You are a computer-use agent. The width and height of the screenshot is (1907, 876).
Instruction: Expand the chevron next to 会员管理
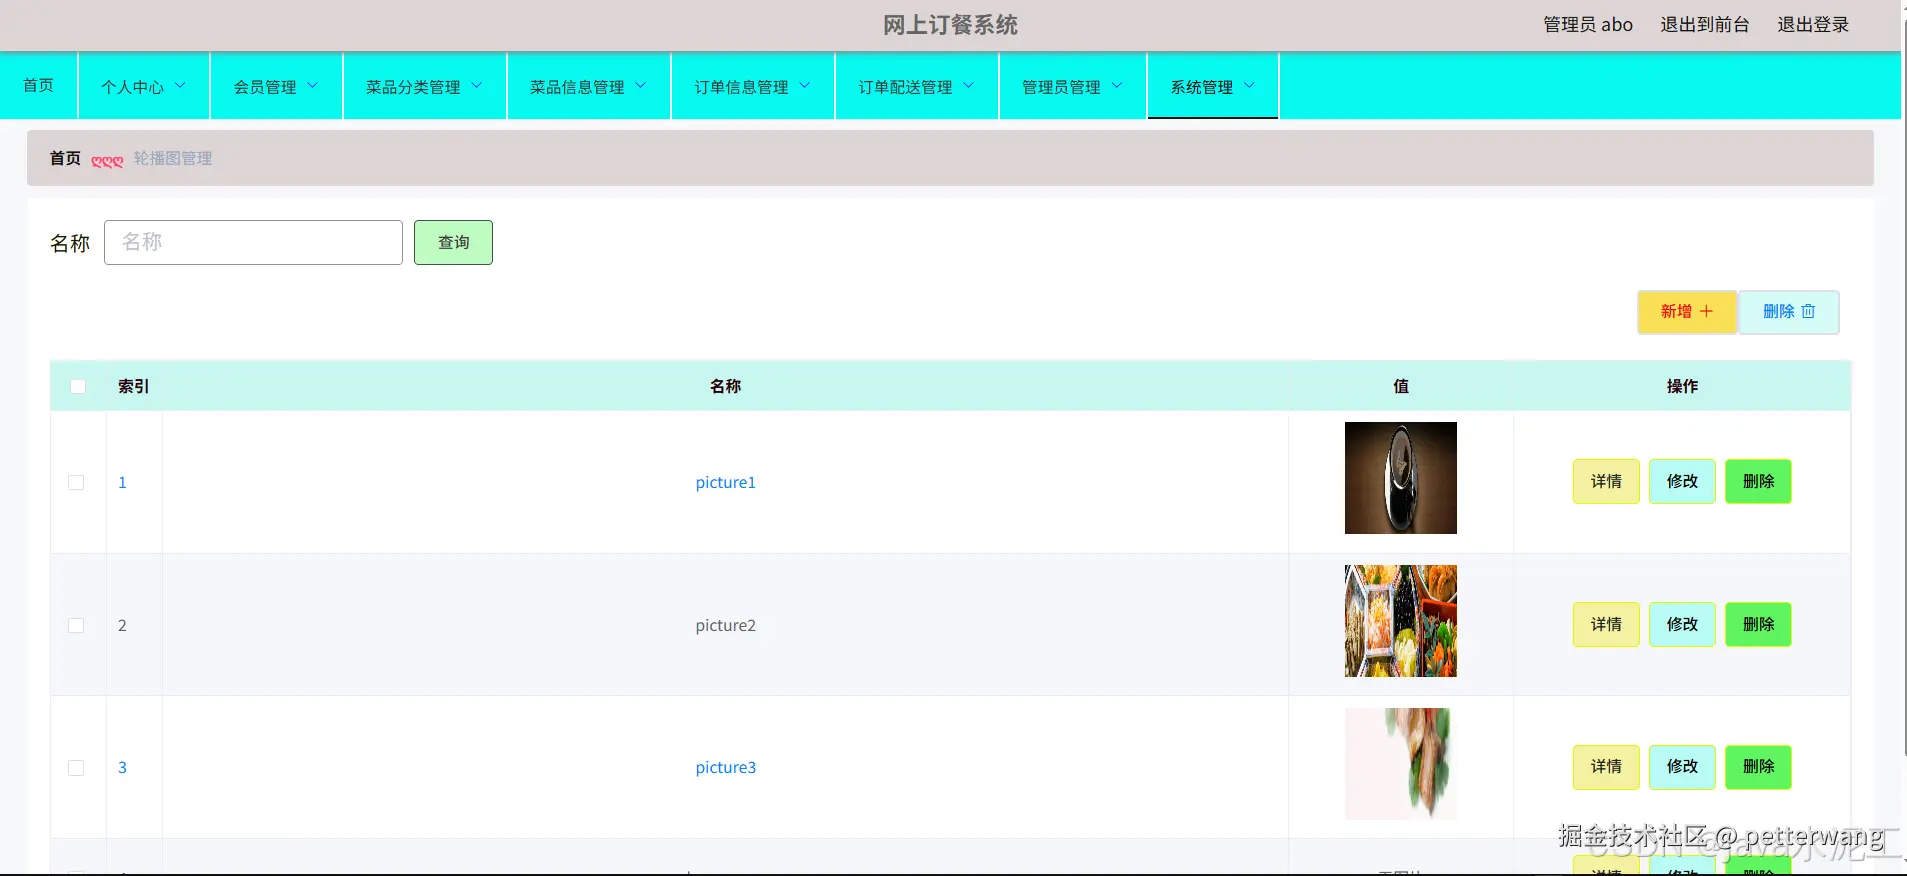point(313,86)
